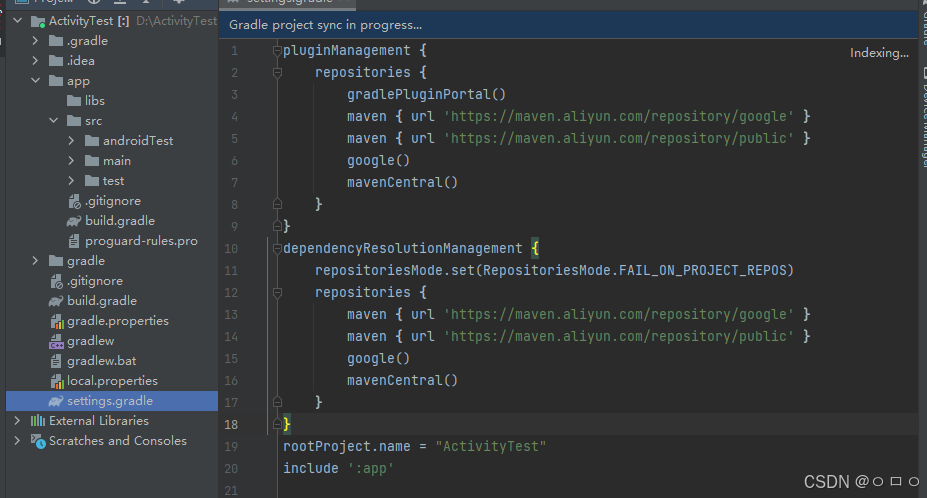Open local.properties file
This screenshot has width=927, height=498.
[112, 381]
